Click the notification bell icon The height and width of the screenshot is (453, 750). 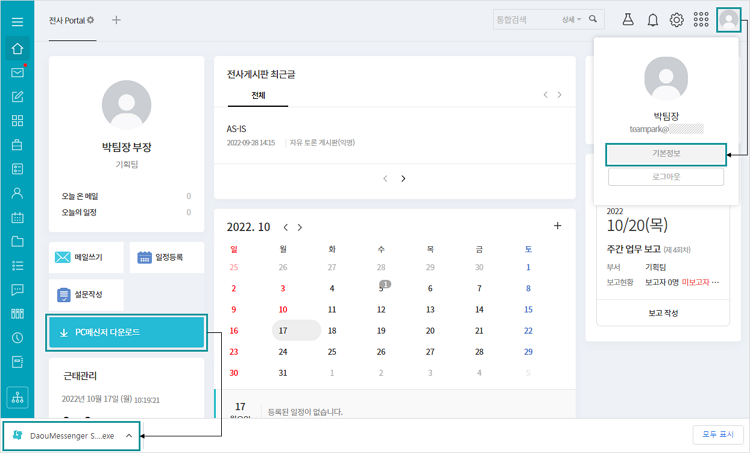[652, 20]
